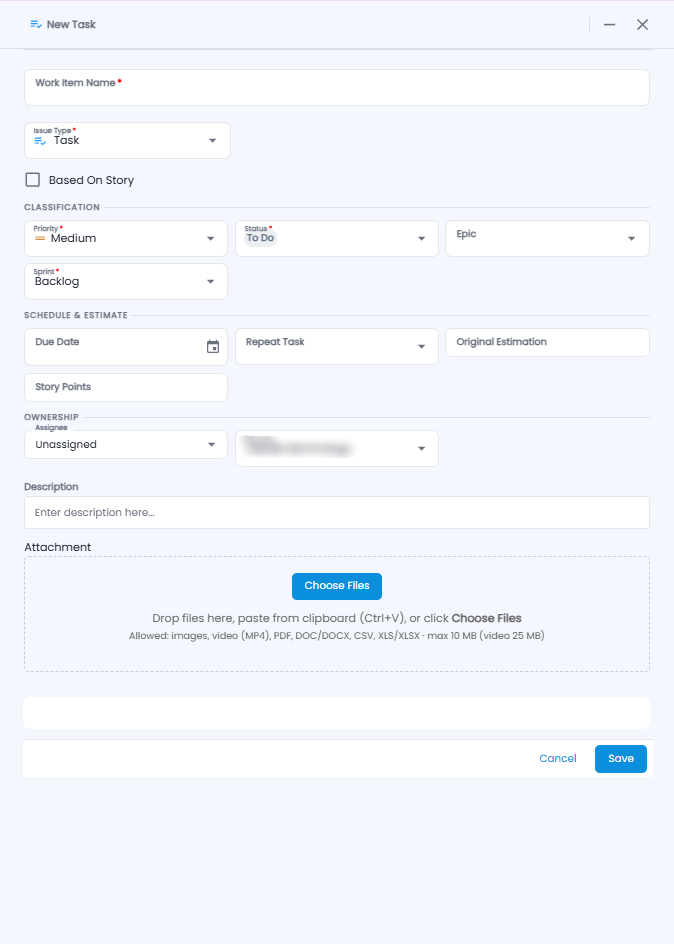
Task: Open the Due Date calendar picker
Action: click(x=213, y=347)
